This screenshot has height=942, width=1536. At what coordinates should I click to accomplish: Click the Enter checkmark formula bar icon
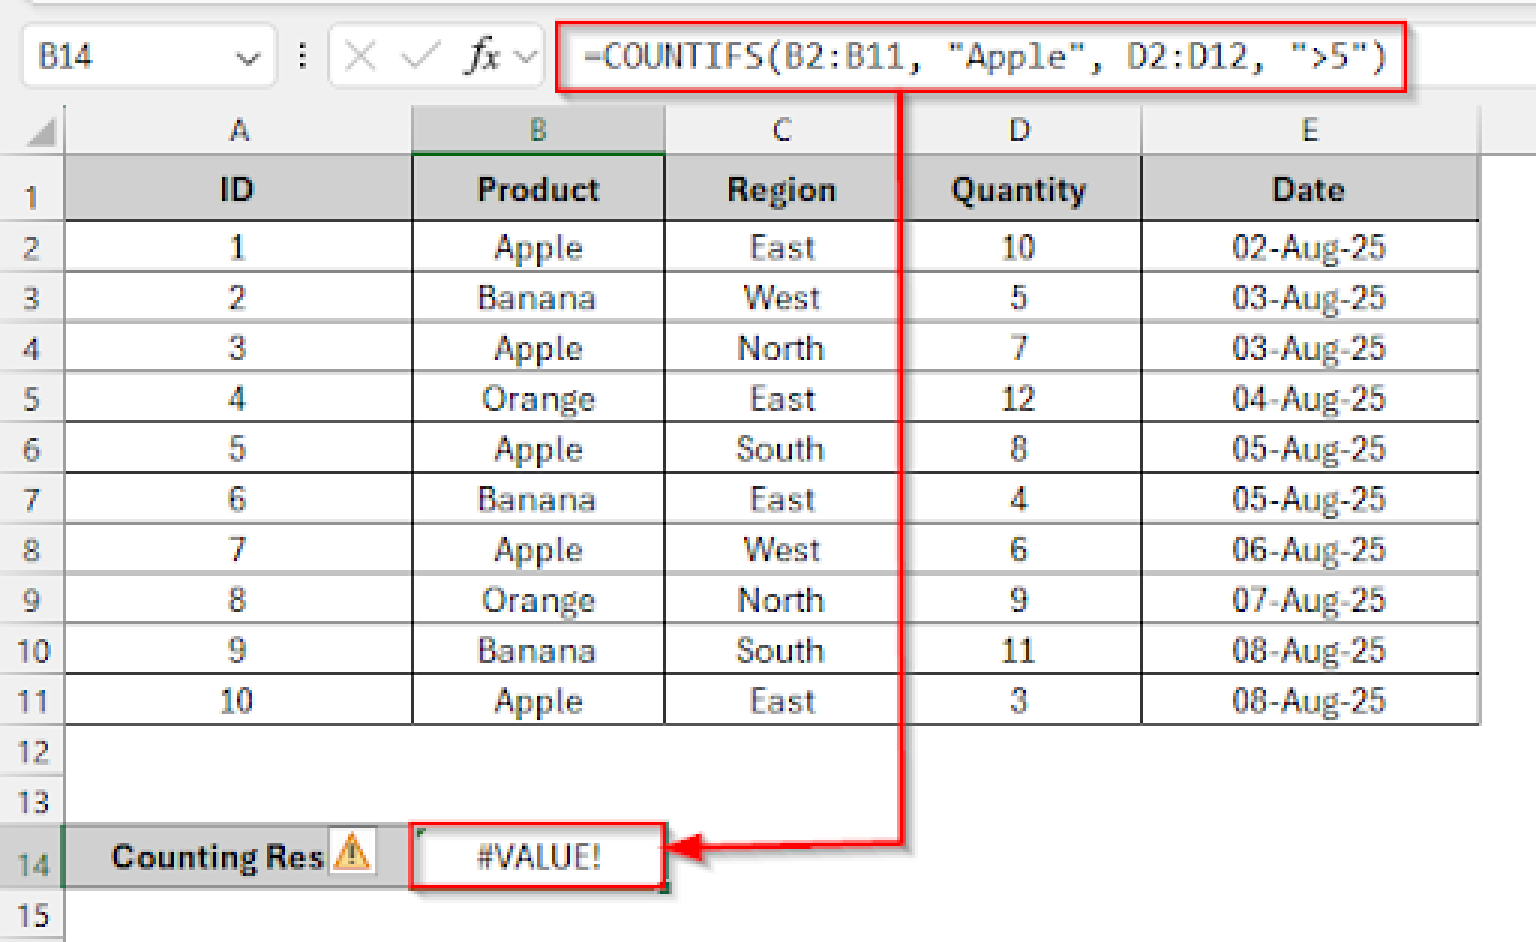419,57
